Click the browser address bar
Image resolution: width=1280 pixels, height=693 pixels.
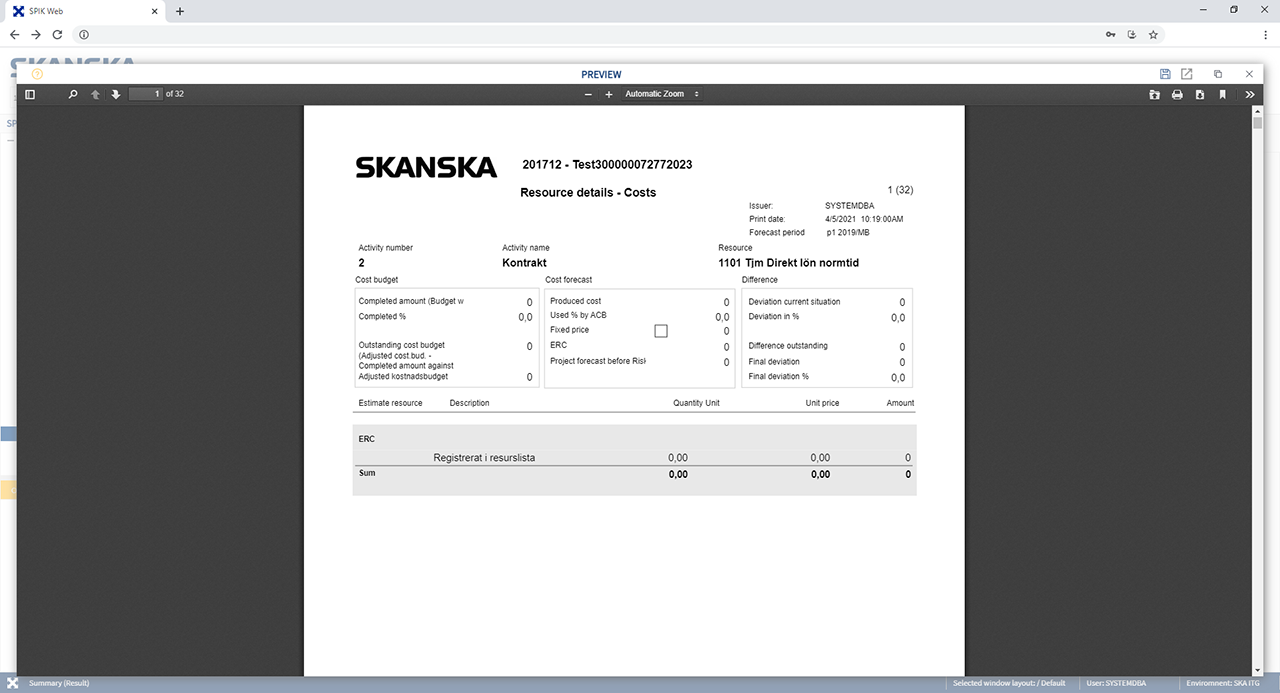pyautogui.click(x=590, y=34)
